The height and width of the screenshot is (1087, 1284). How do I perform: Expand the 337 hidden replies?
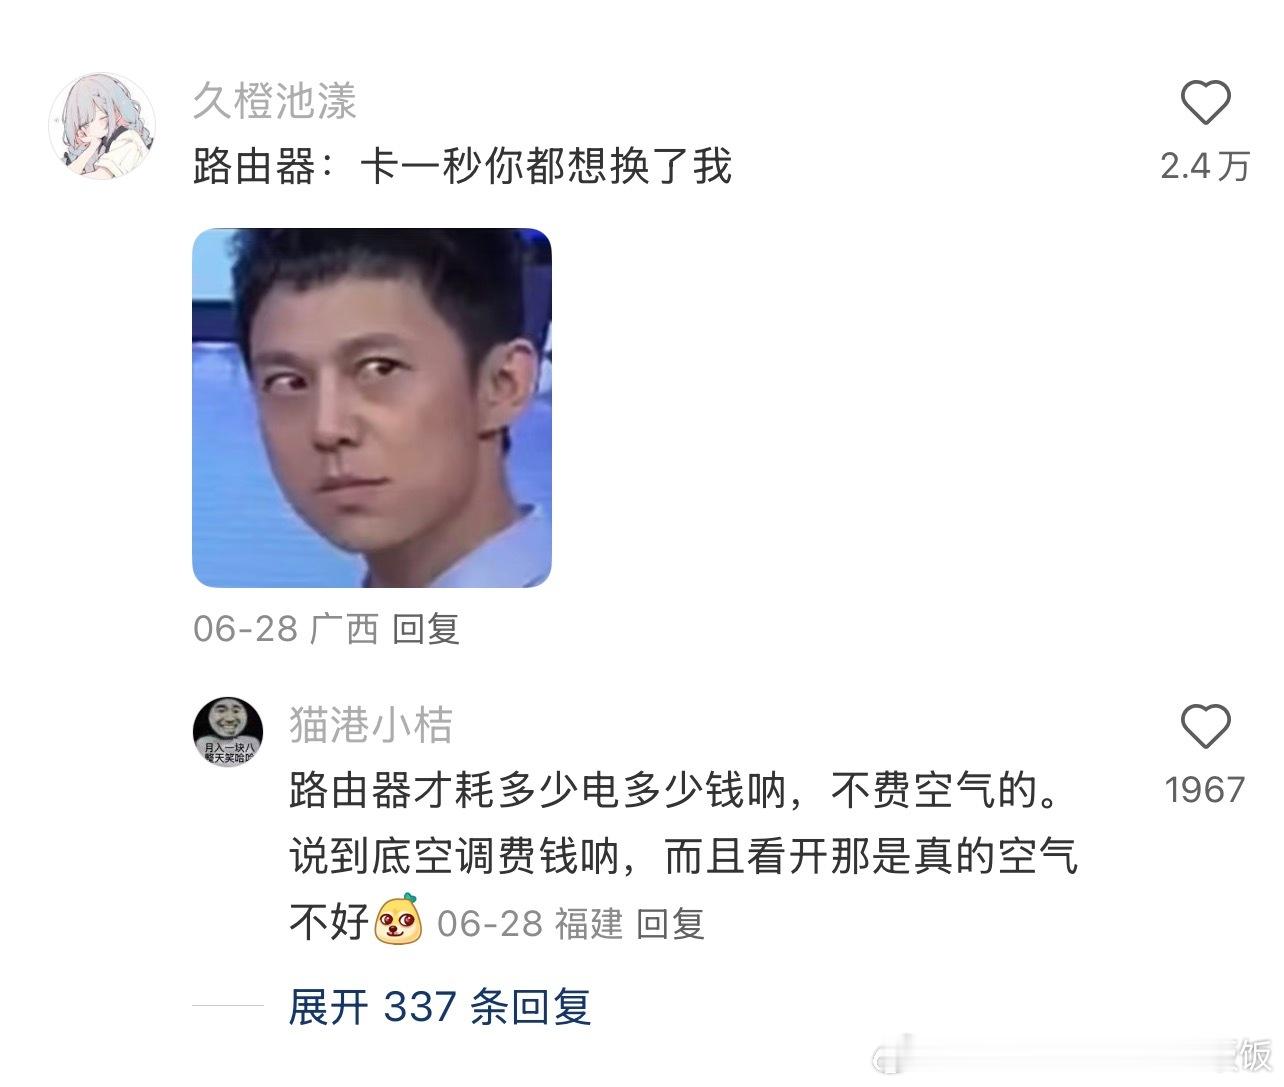440,1006
